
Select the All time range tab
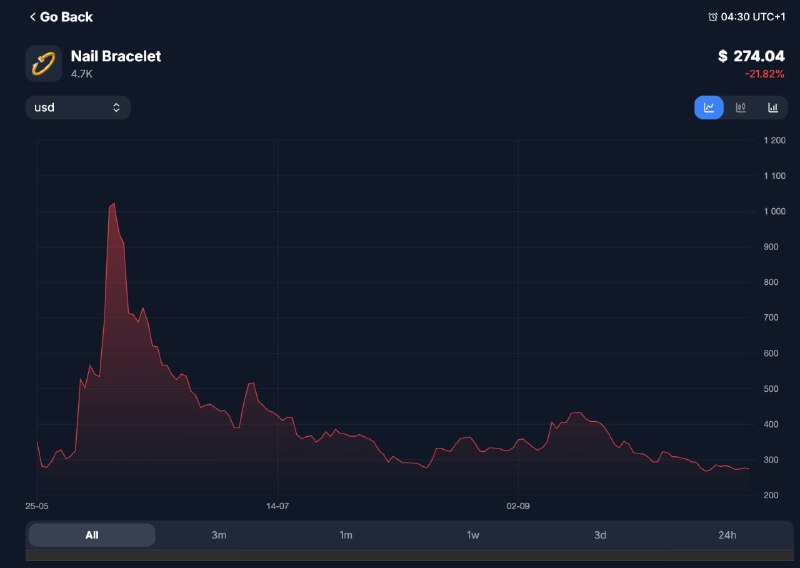tap(92, 535)
